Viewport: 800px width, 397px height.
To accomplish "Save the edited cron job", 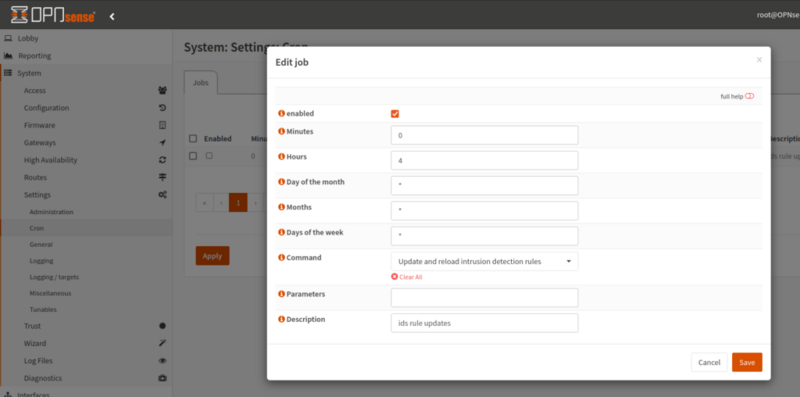I will click(747, 362).
